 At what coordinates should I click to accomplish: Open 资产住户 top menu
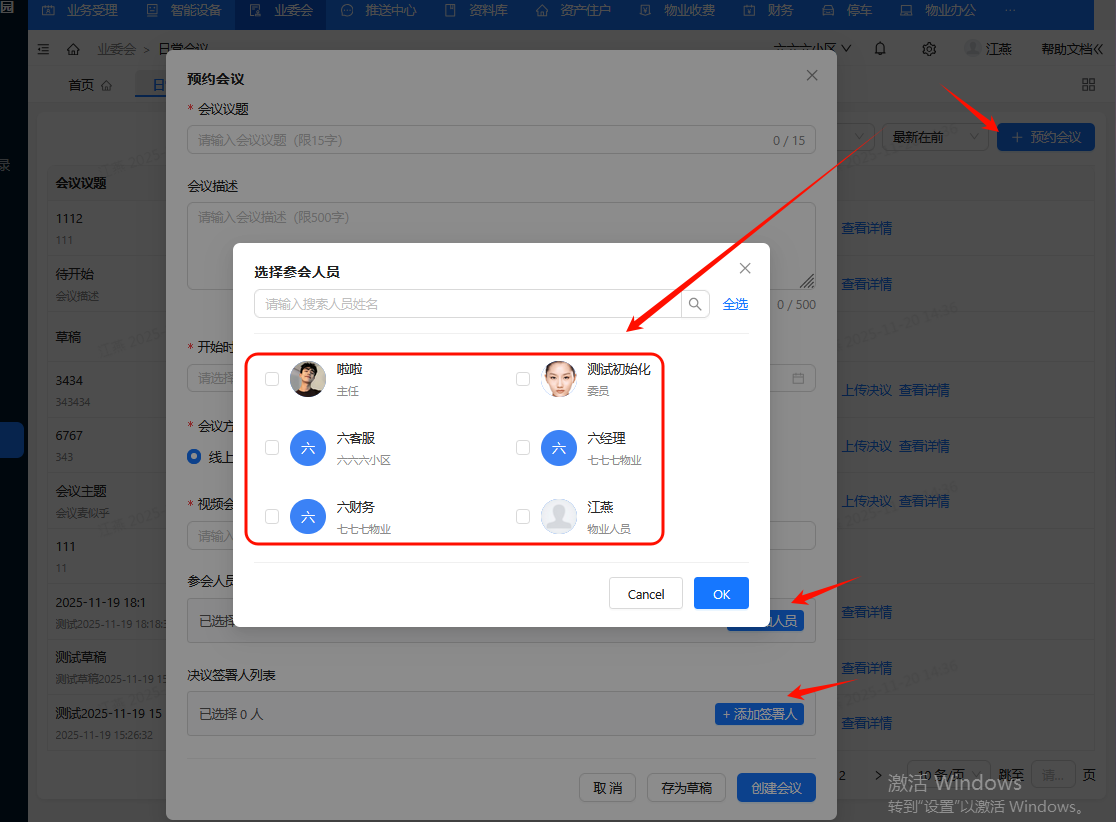[x=573, y=11]
